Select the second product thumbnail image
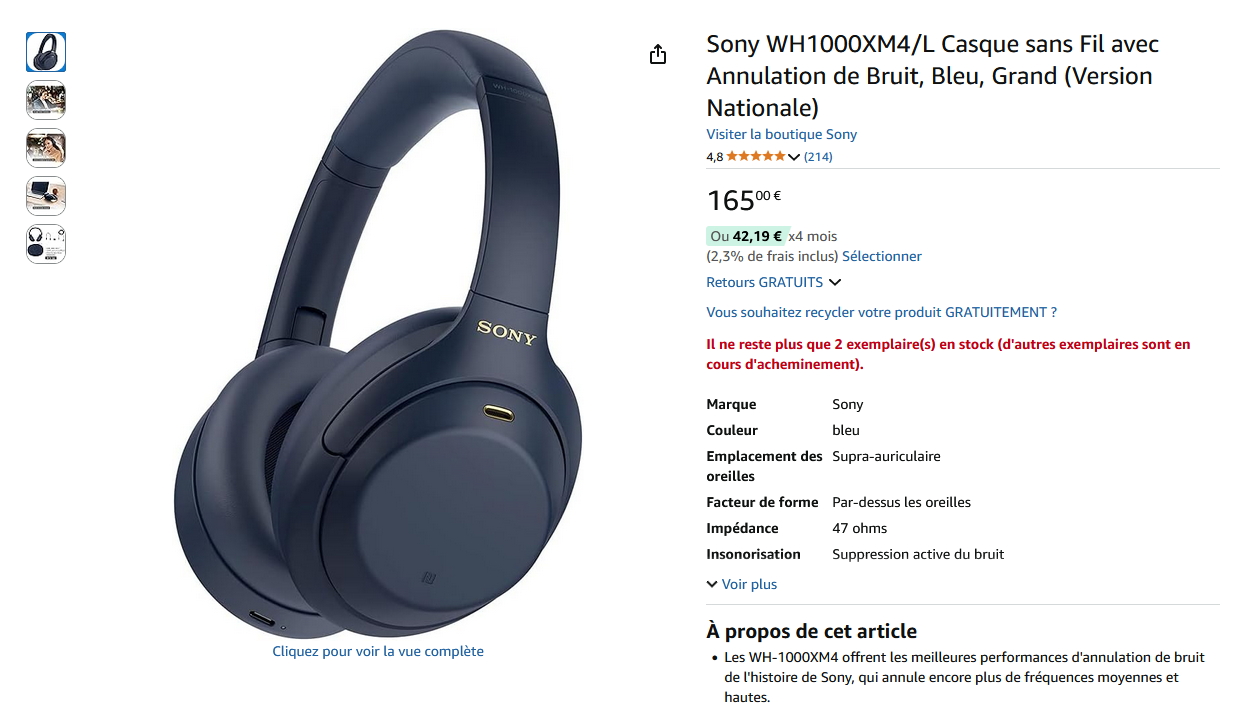 (x=46, y=100)
